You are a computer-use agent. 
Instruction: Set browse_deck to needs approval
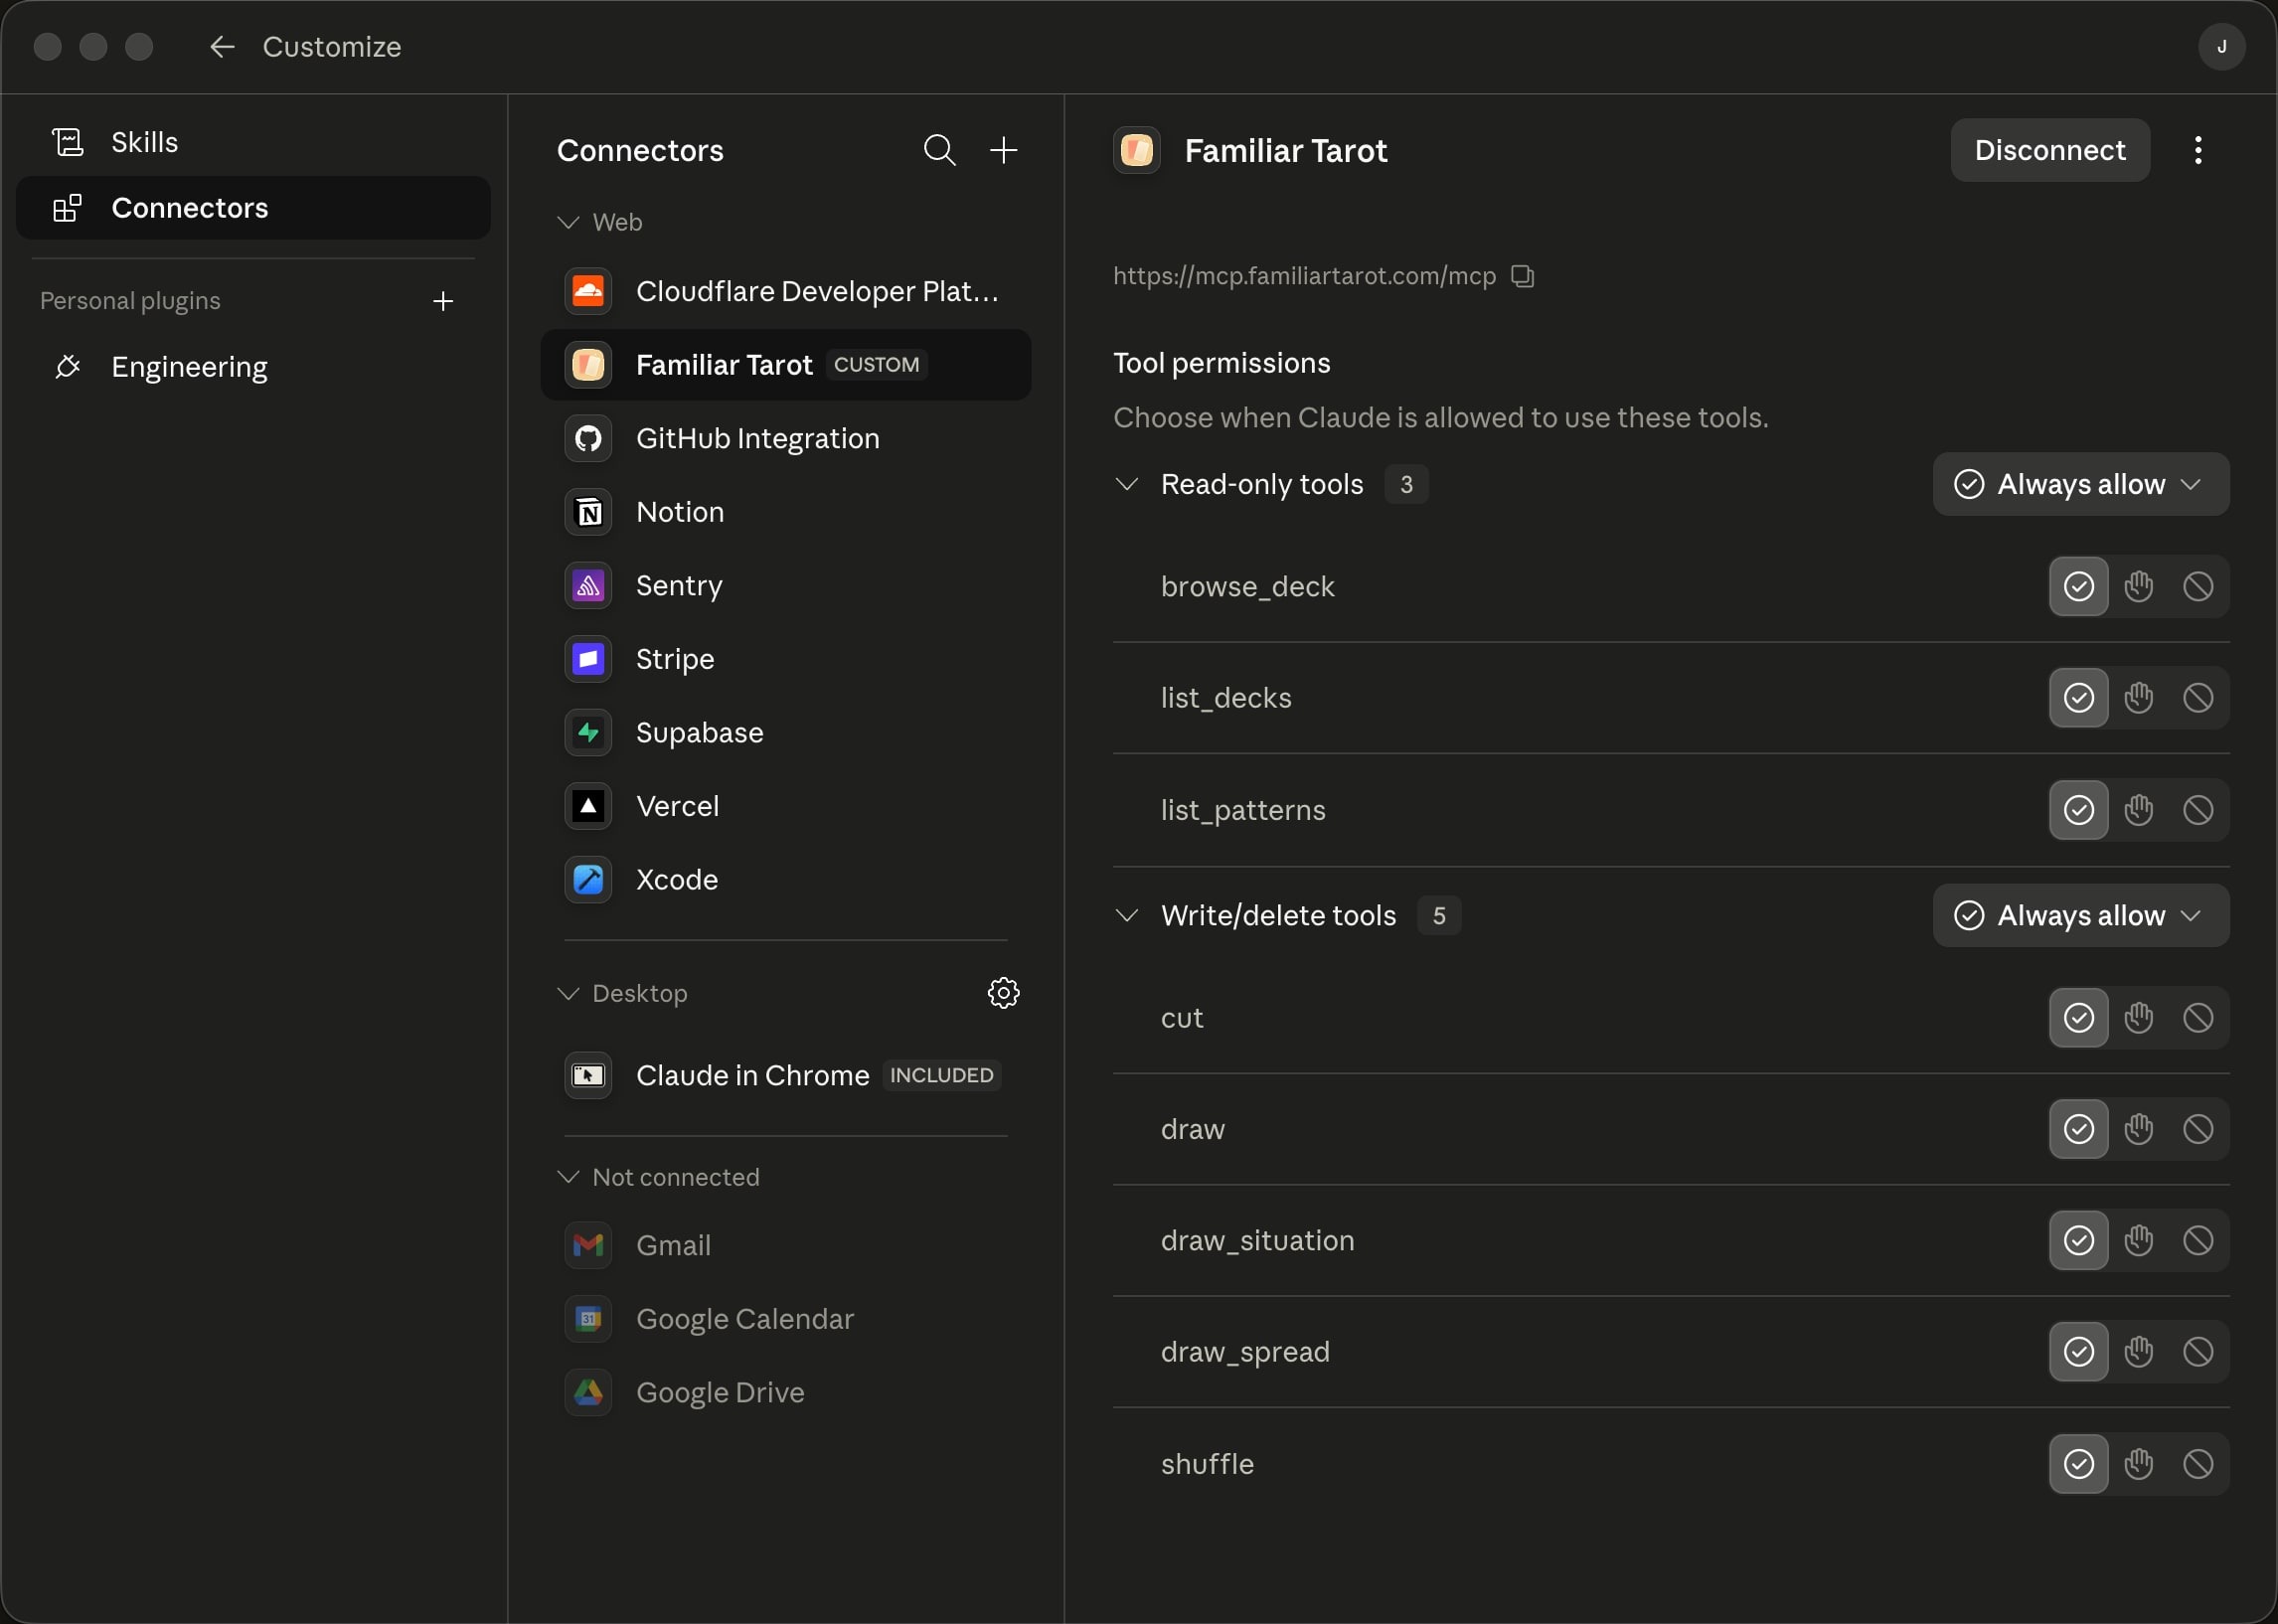point(2138,586)
